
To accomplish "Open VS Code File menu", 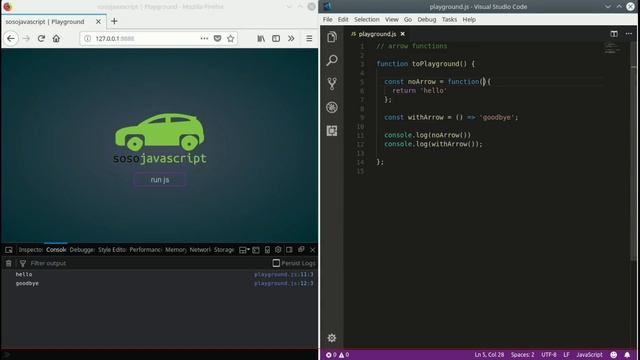I will pos(327,20).
